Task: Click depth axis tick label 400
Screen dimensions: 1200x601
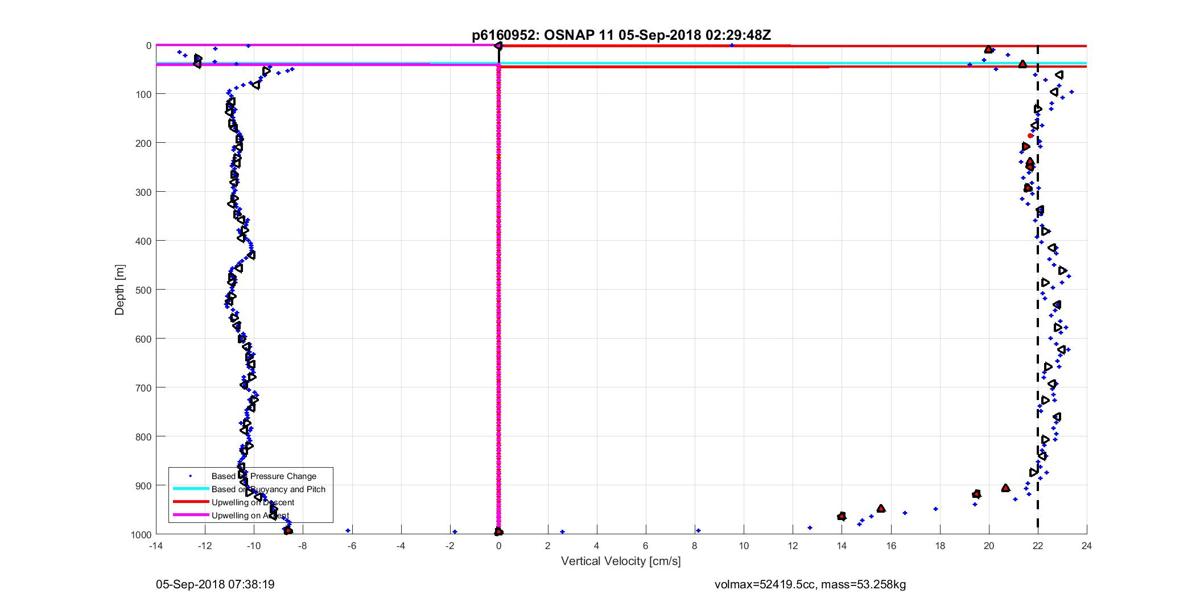Action: click(x=143, y=241)
